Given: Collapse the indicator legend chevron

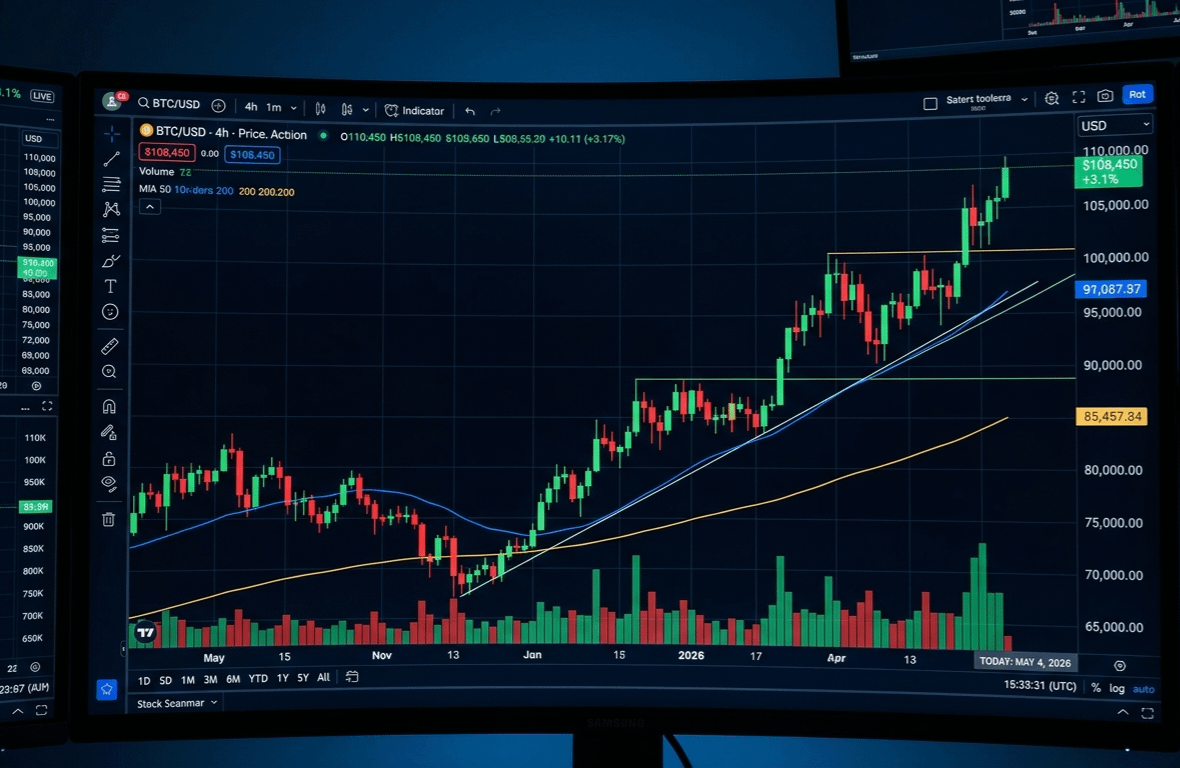Looking at the screenshot, I should point(150,207).
